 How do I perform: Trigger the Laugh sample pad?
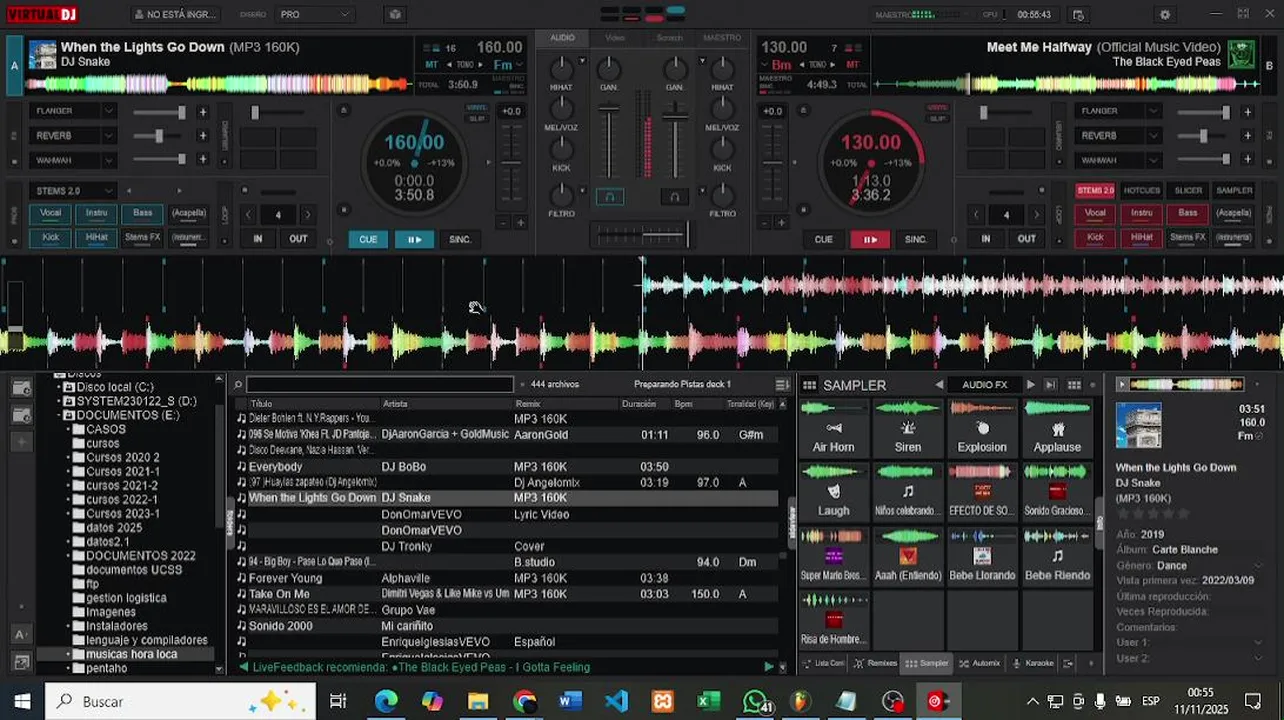(x=833, y=492)
